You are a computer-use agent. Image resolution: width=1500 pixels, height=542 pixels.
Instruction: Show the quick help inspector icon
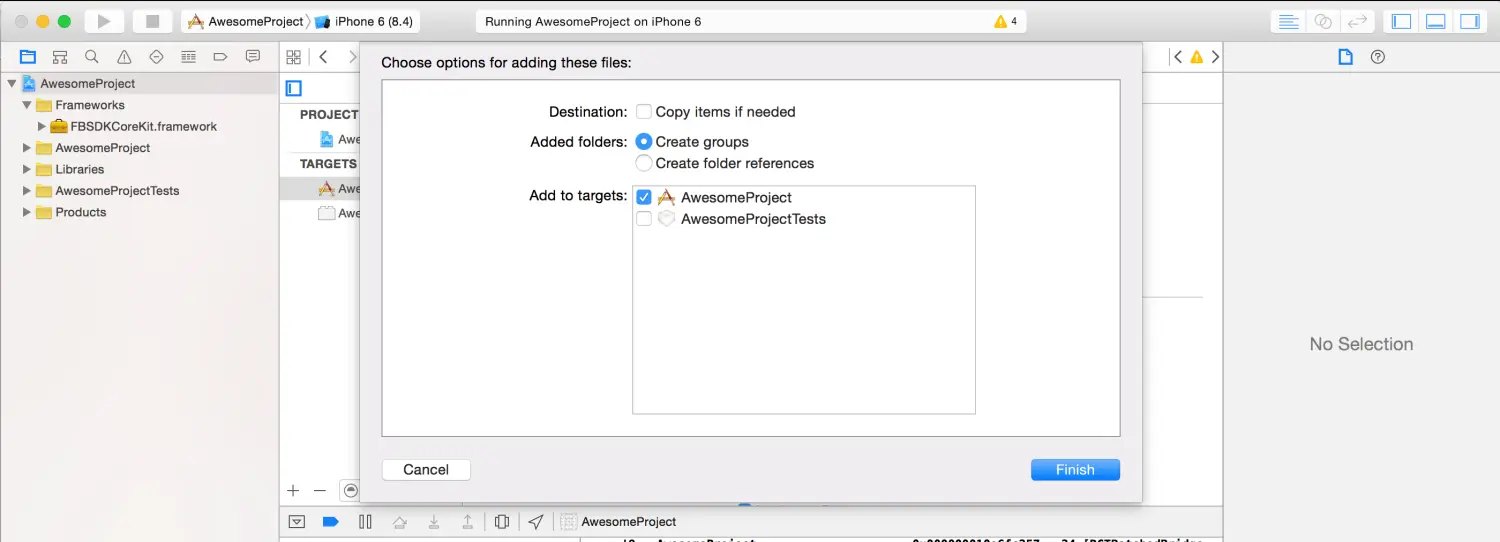click(x=1378, y=57)
